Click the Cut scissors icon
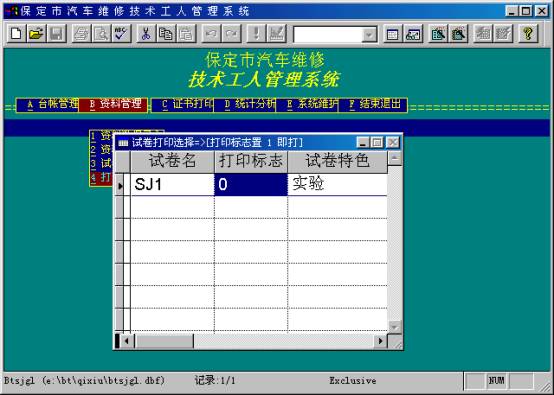Screen dimensions: 554x395 (146, 34)
